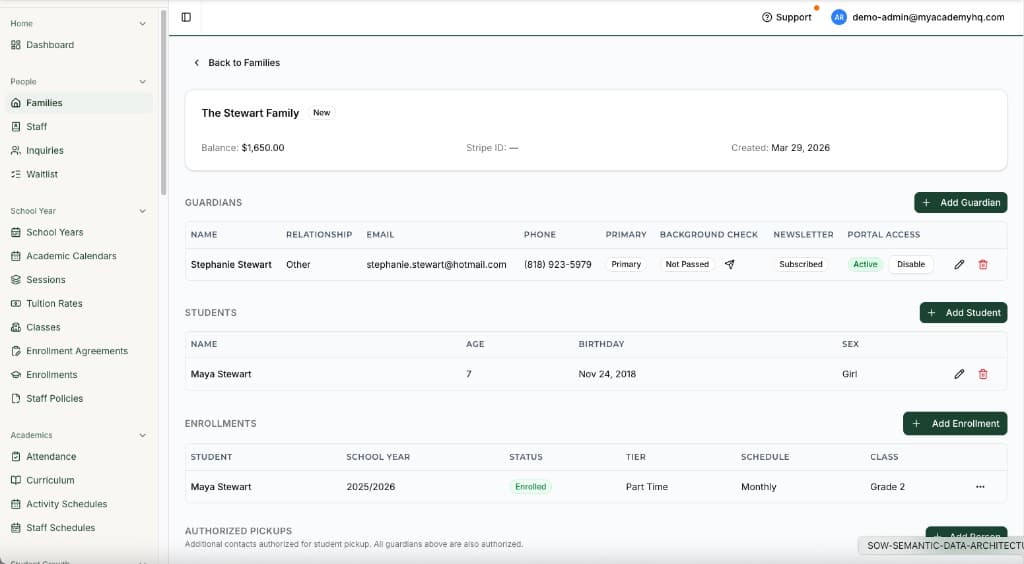The image size is (1024, 564).
Task: Open the Families menu item
Action: point(79,103)
